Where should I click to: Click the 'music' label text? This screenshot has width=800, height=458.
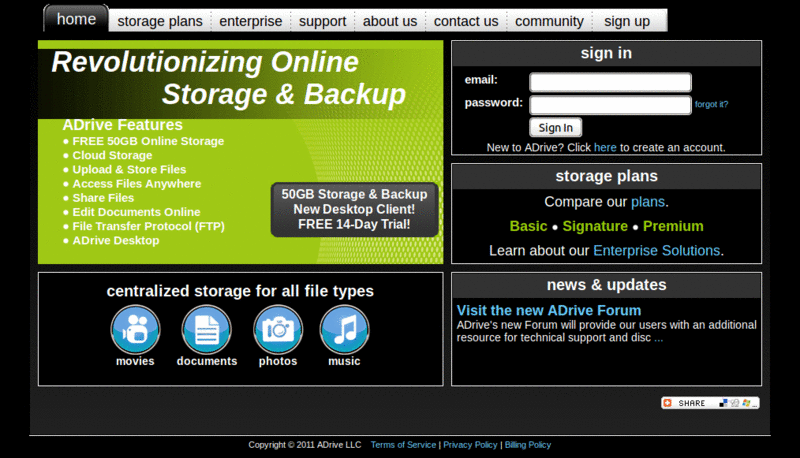pyautogui.click(x=344, y=361)
